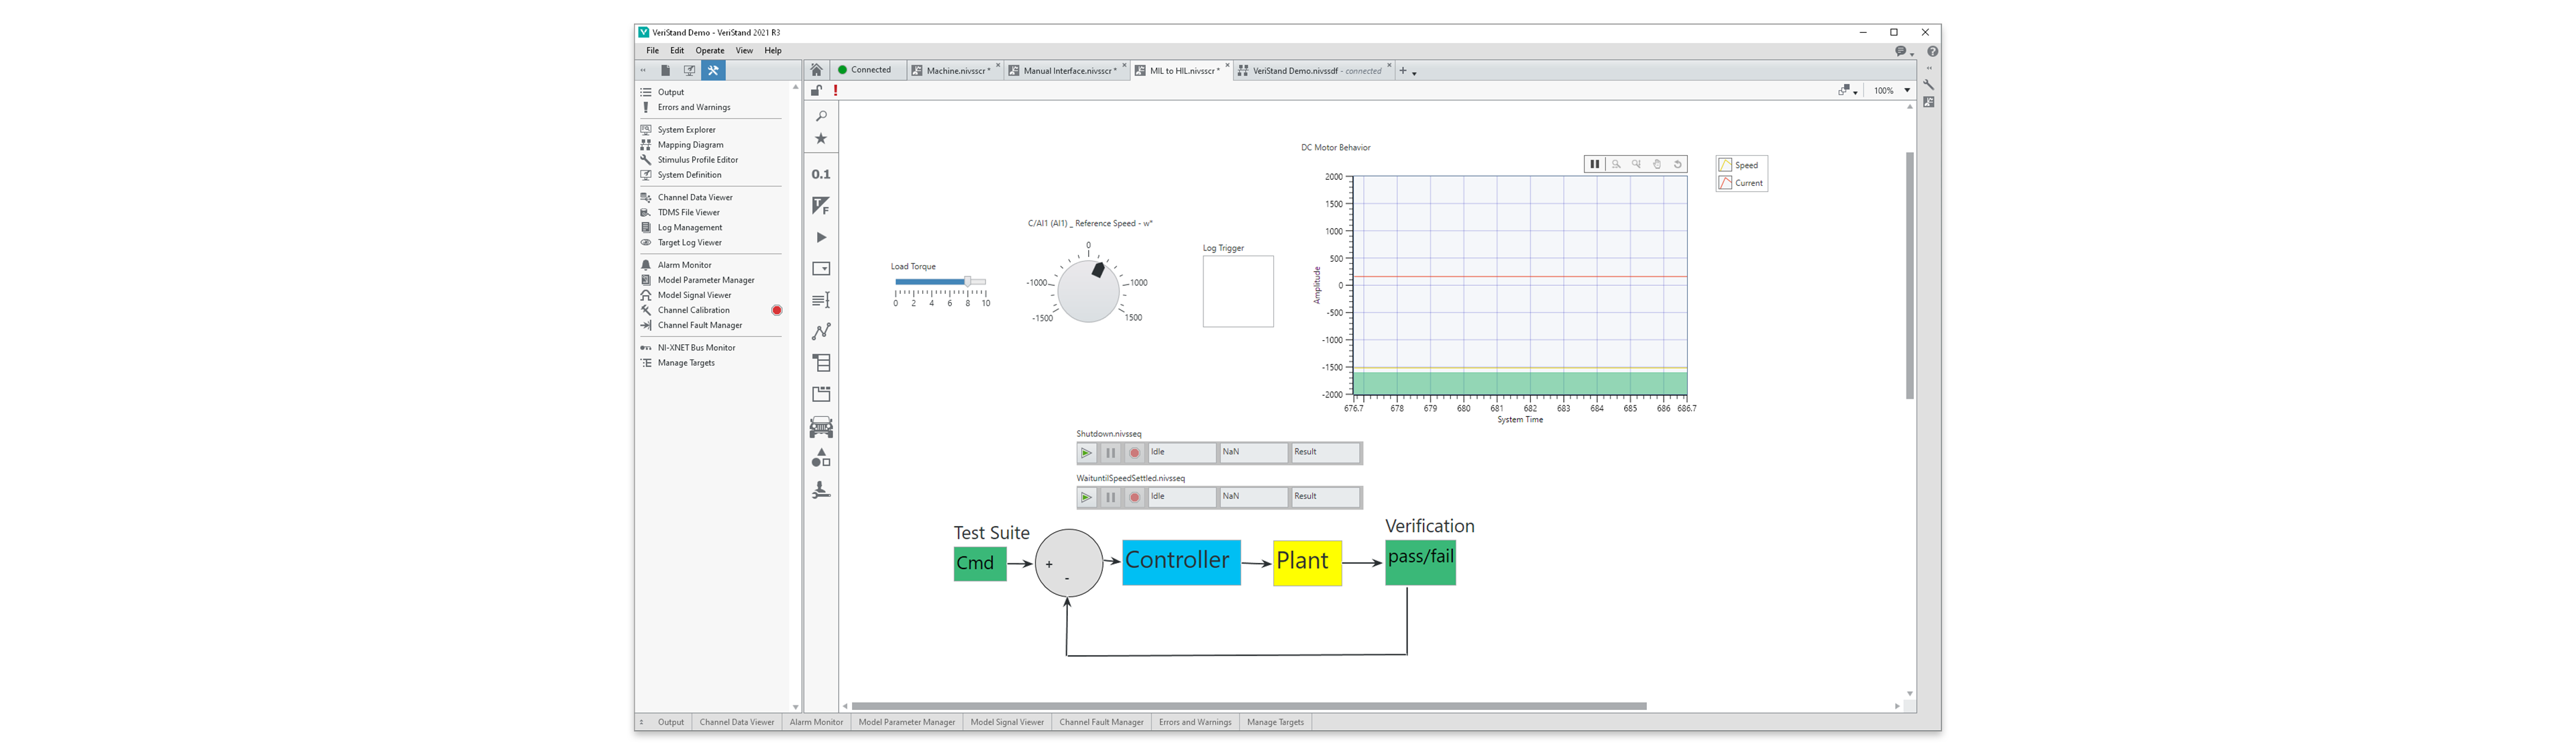Screen dimensions: 2576x755
Task: Click the graph zoom magnifier tool
Action: pos(1616,164)
